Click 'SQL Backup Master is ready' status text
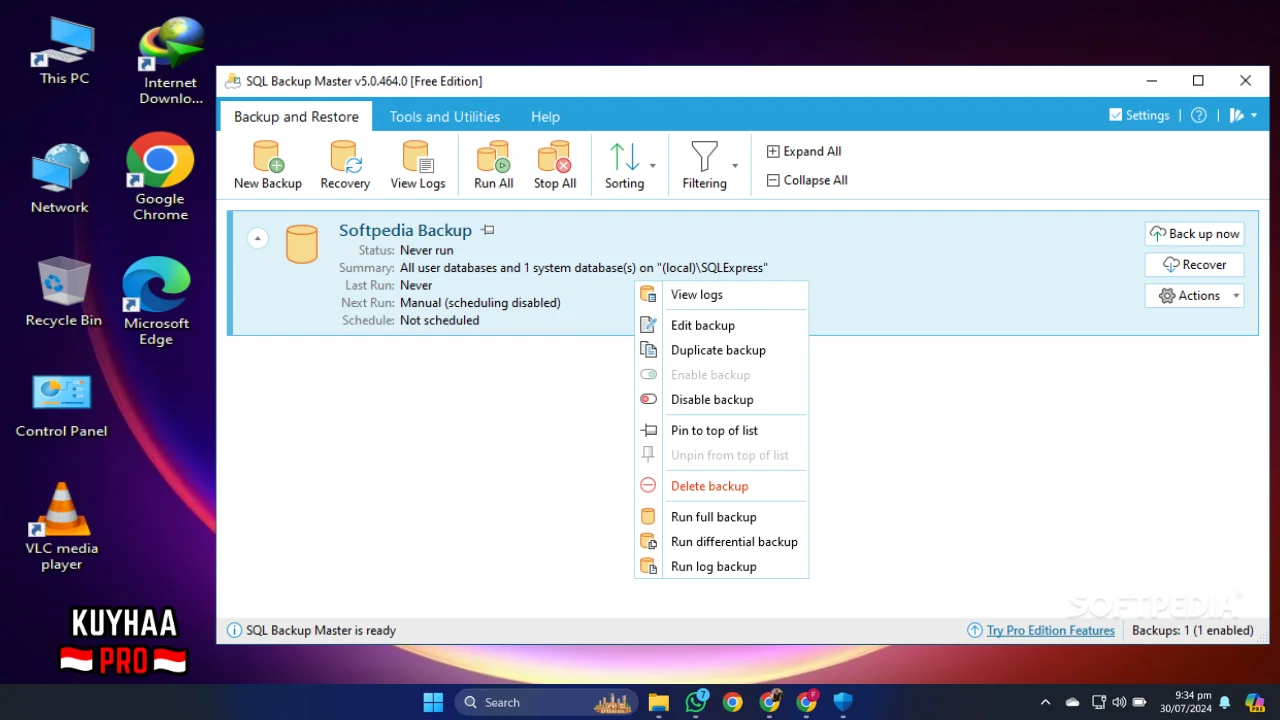The image size is (1280, 720). (x=321, y=630)
